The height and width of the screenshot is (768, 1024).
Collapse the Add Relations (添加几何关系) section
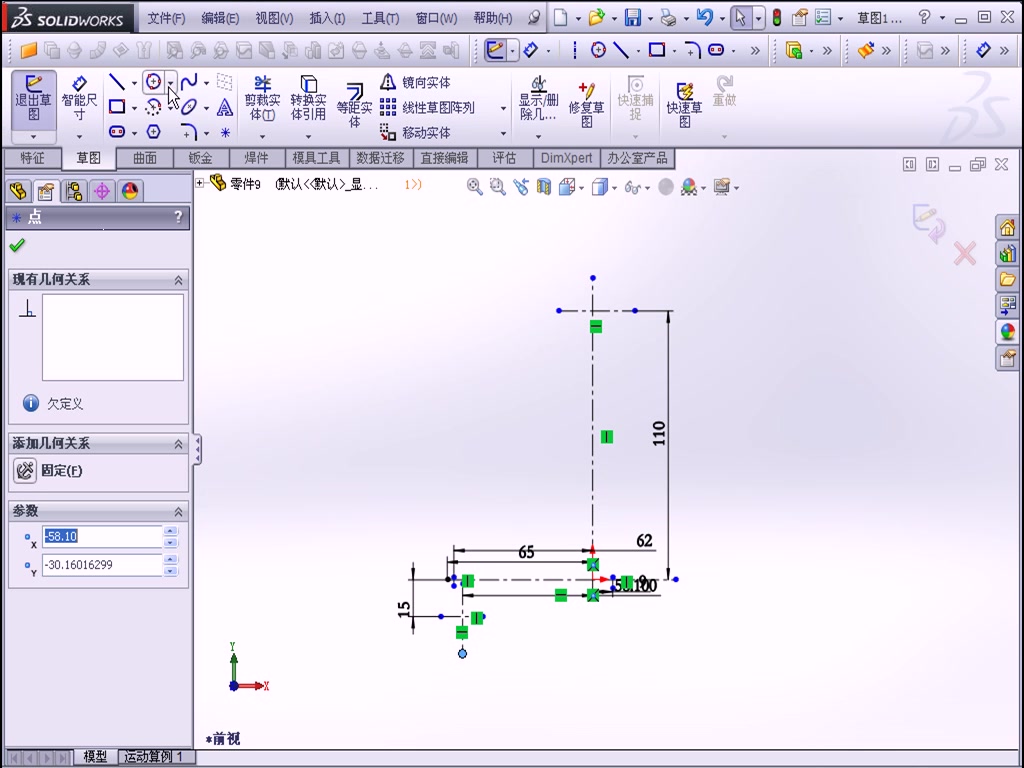point(178,444)
